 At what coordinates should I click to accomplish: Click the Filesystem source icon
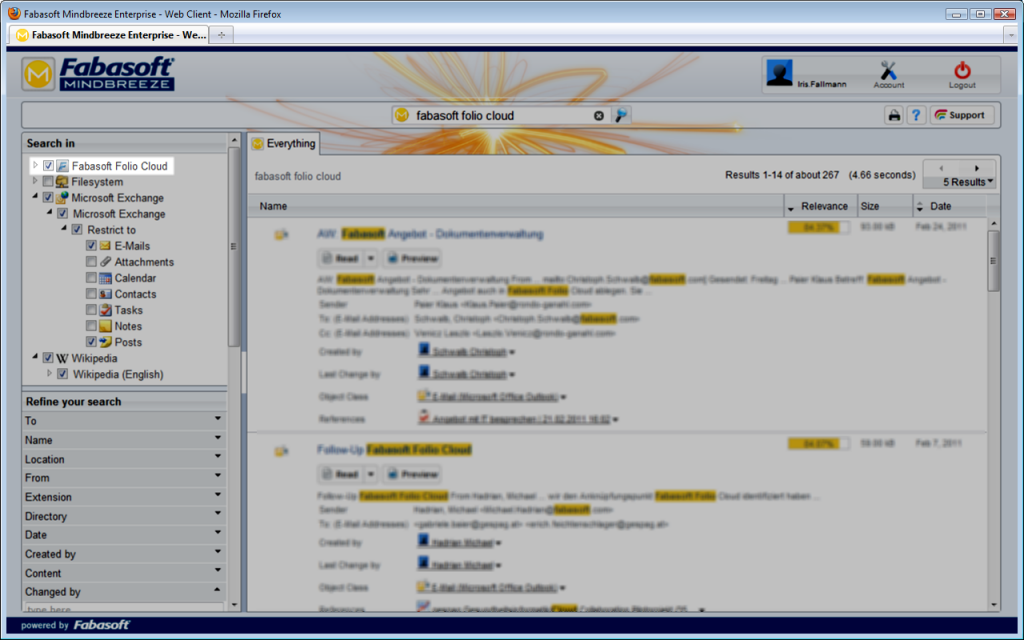click(x=62, y=182)
